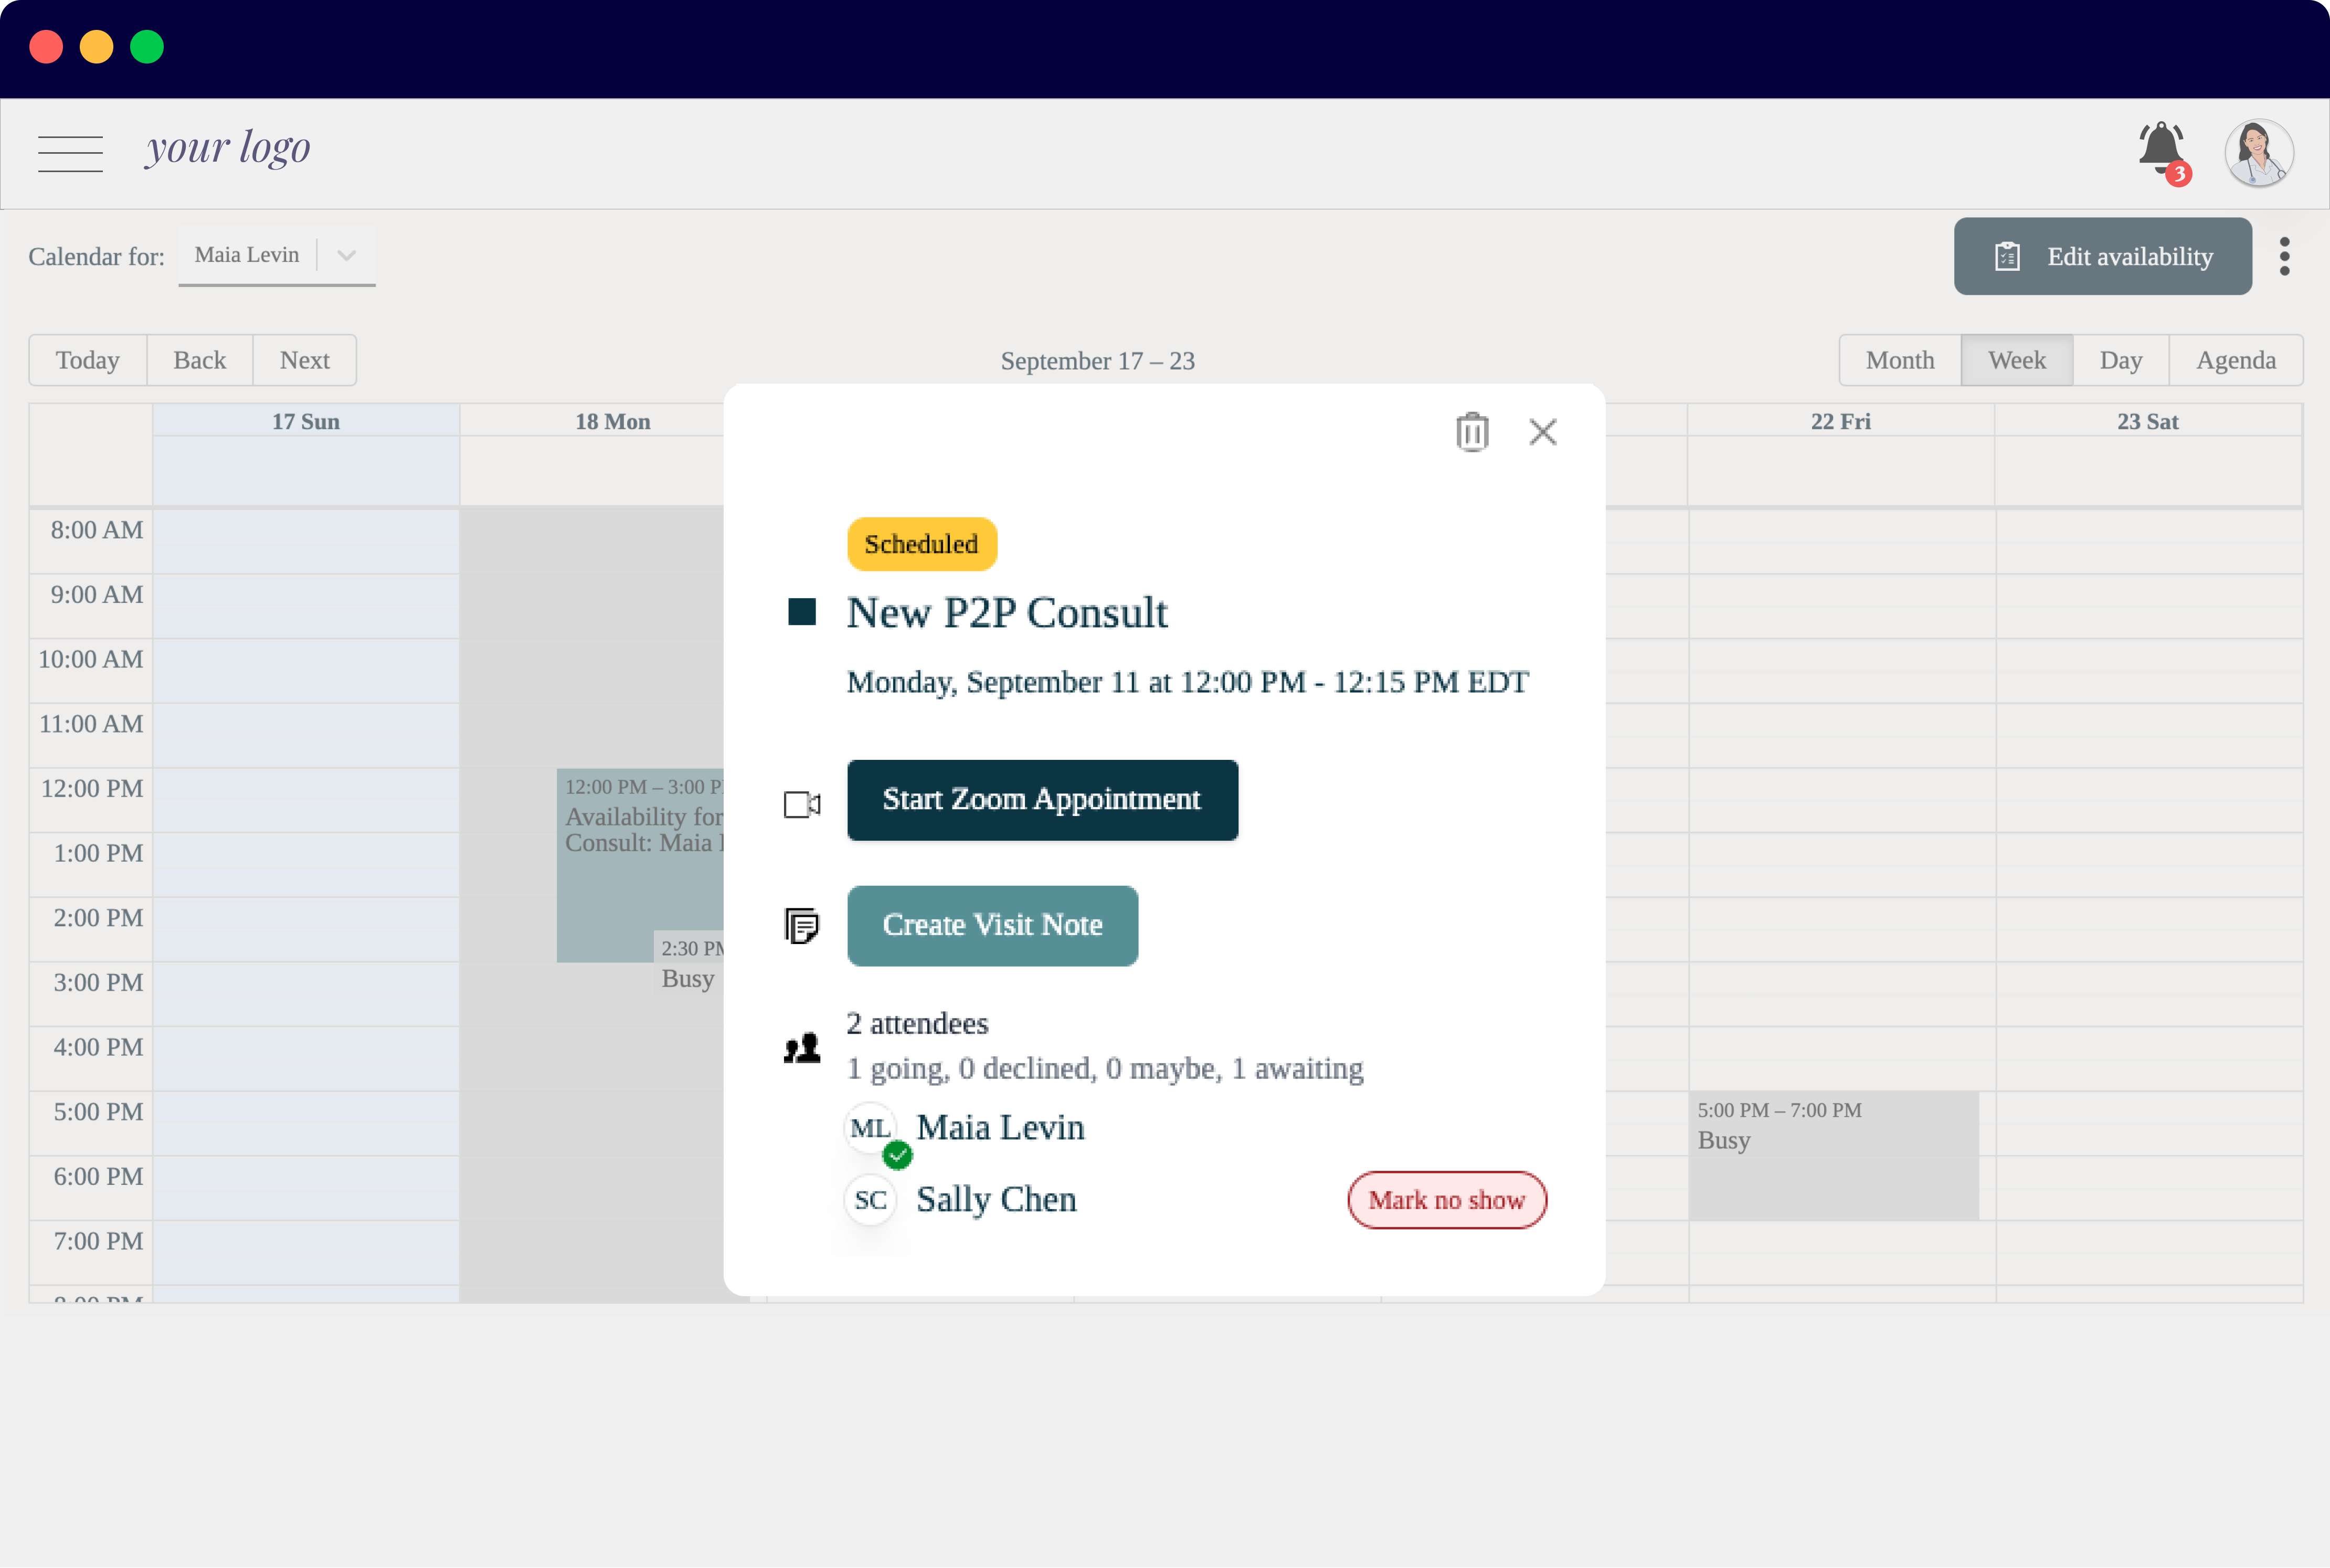Image resolution: width=2330 pixels, height=1568 pixels.
Task: Expand the Calendar for dropdown chevron
Action: point(346,255)
